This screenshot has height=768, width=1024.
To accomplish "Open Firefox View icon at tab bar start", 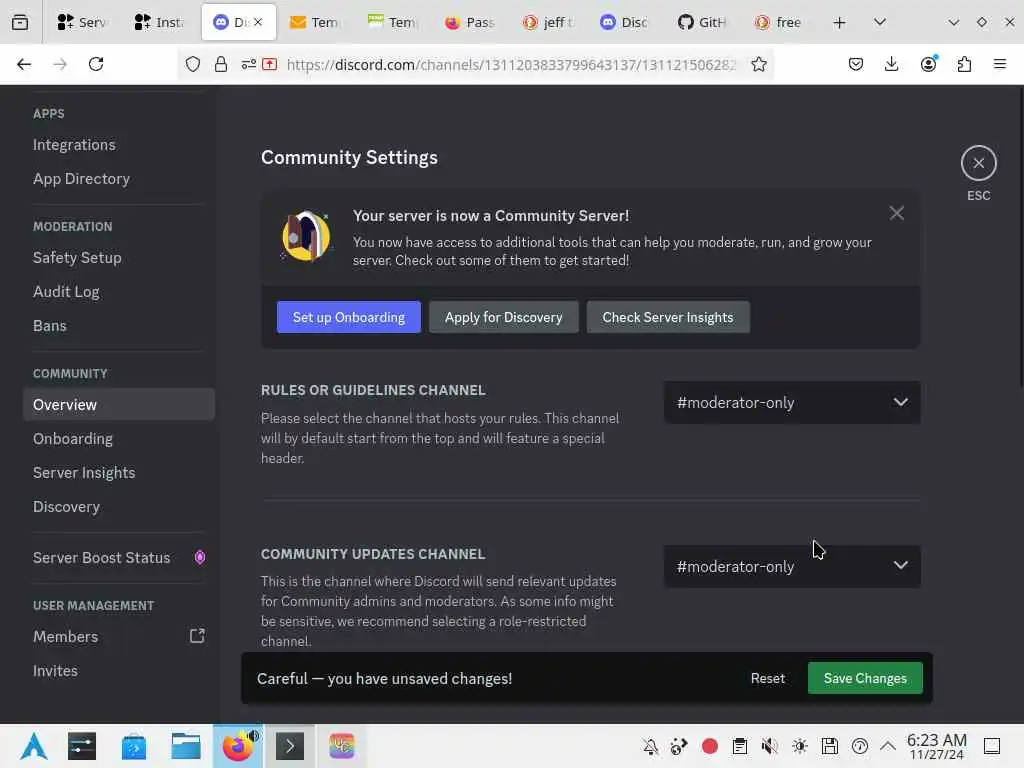I will tap(20, 23).
